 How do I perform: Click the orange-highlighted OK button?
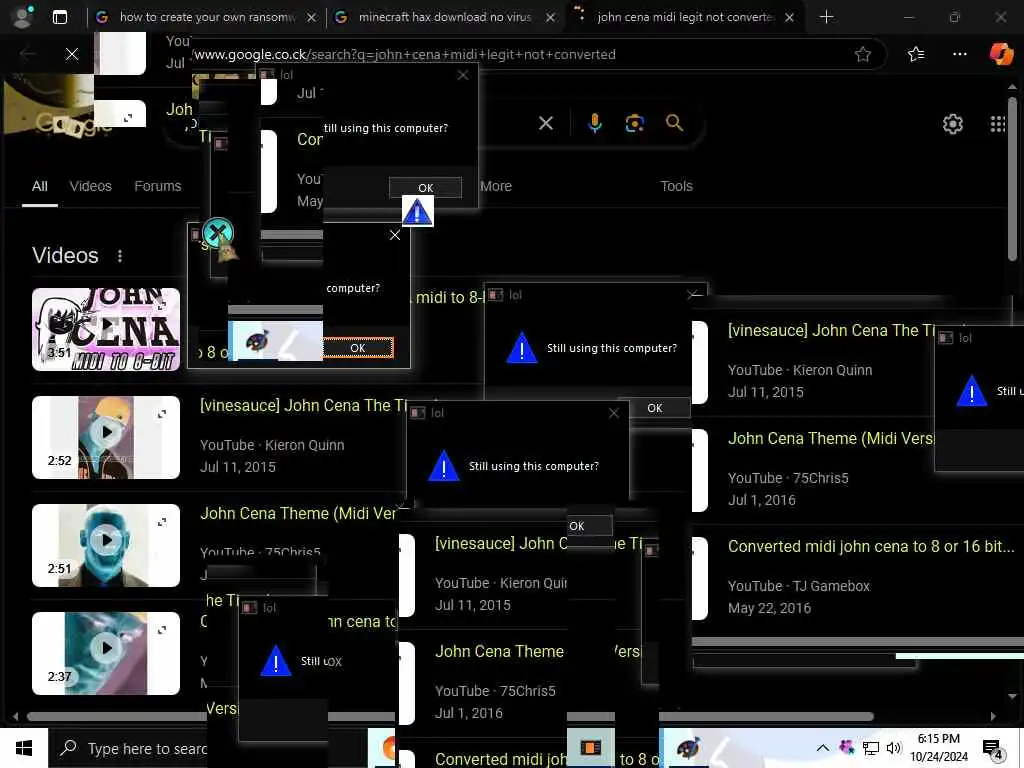(x=358, y=347)
